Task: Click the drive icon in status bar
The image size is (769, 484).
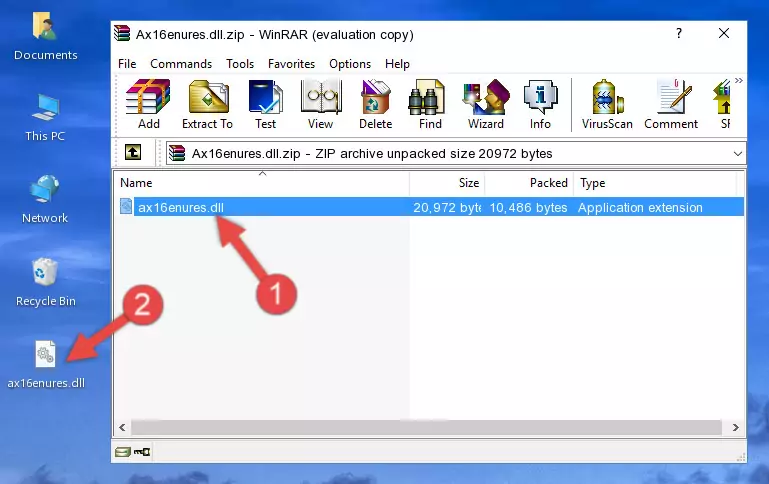Action: tap(123, 452)
